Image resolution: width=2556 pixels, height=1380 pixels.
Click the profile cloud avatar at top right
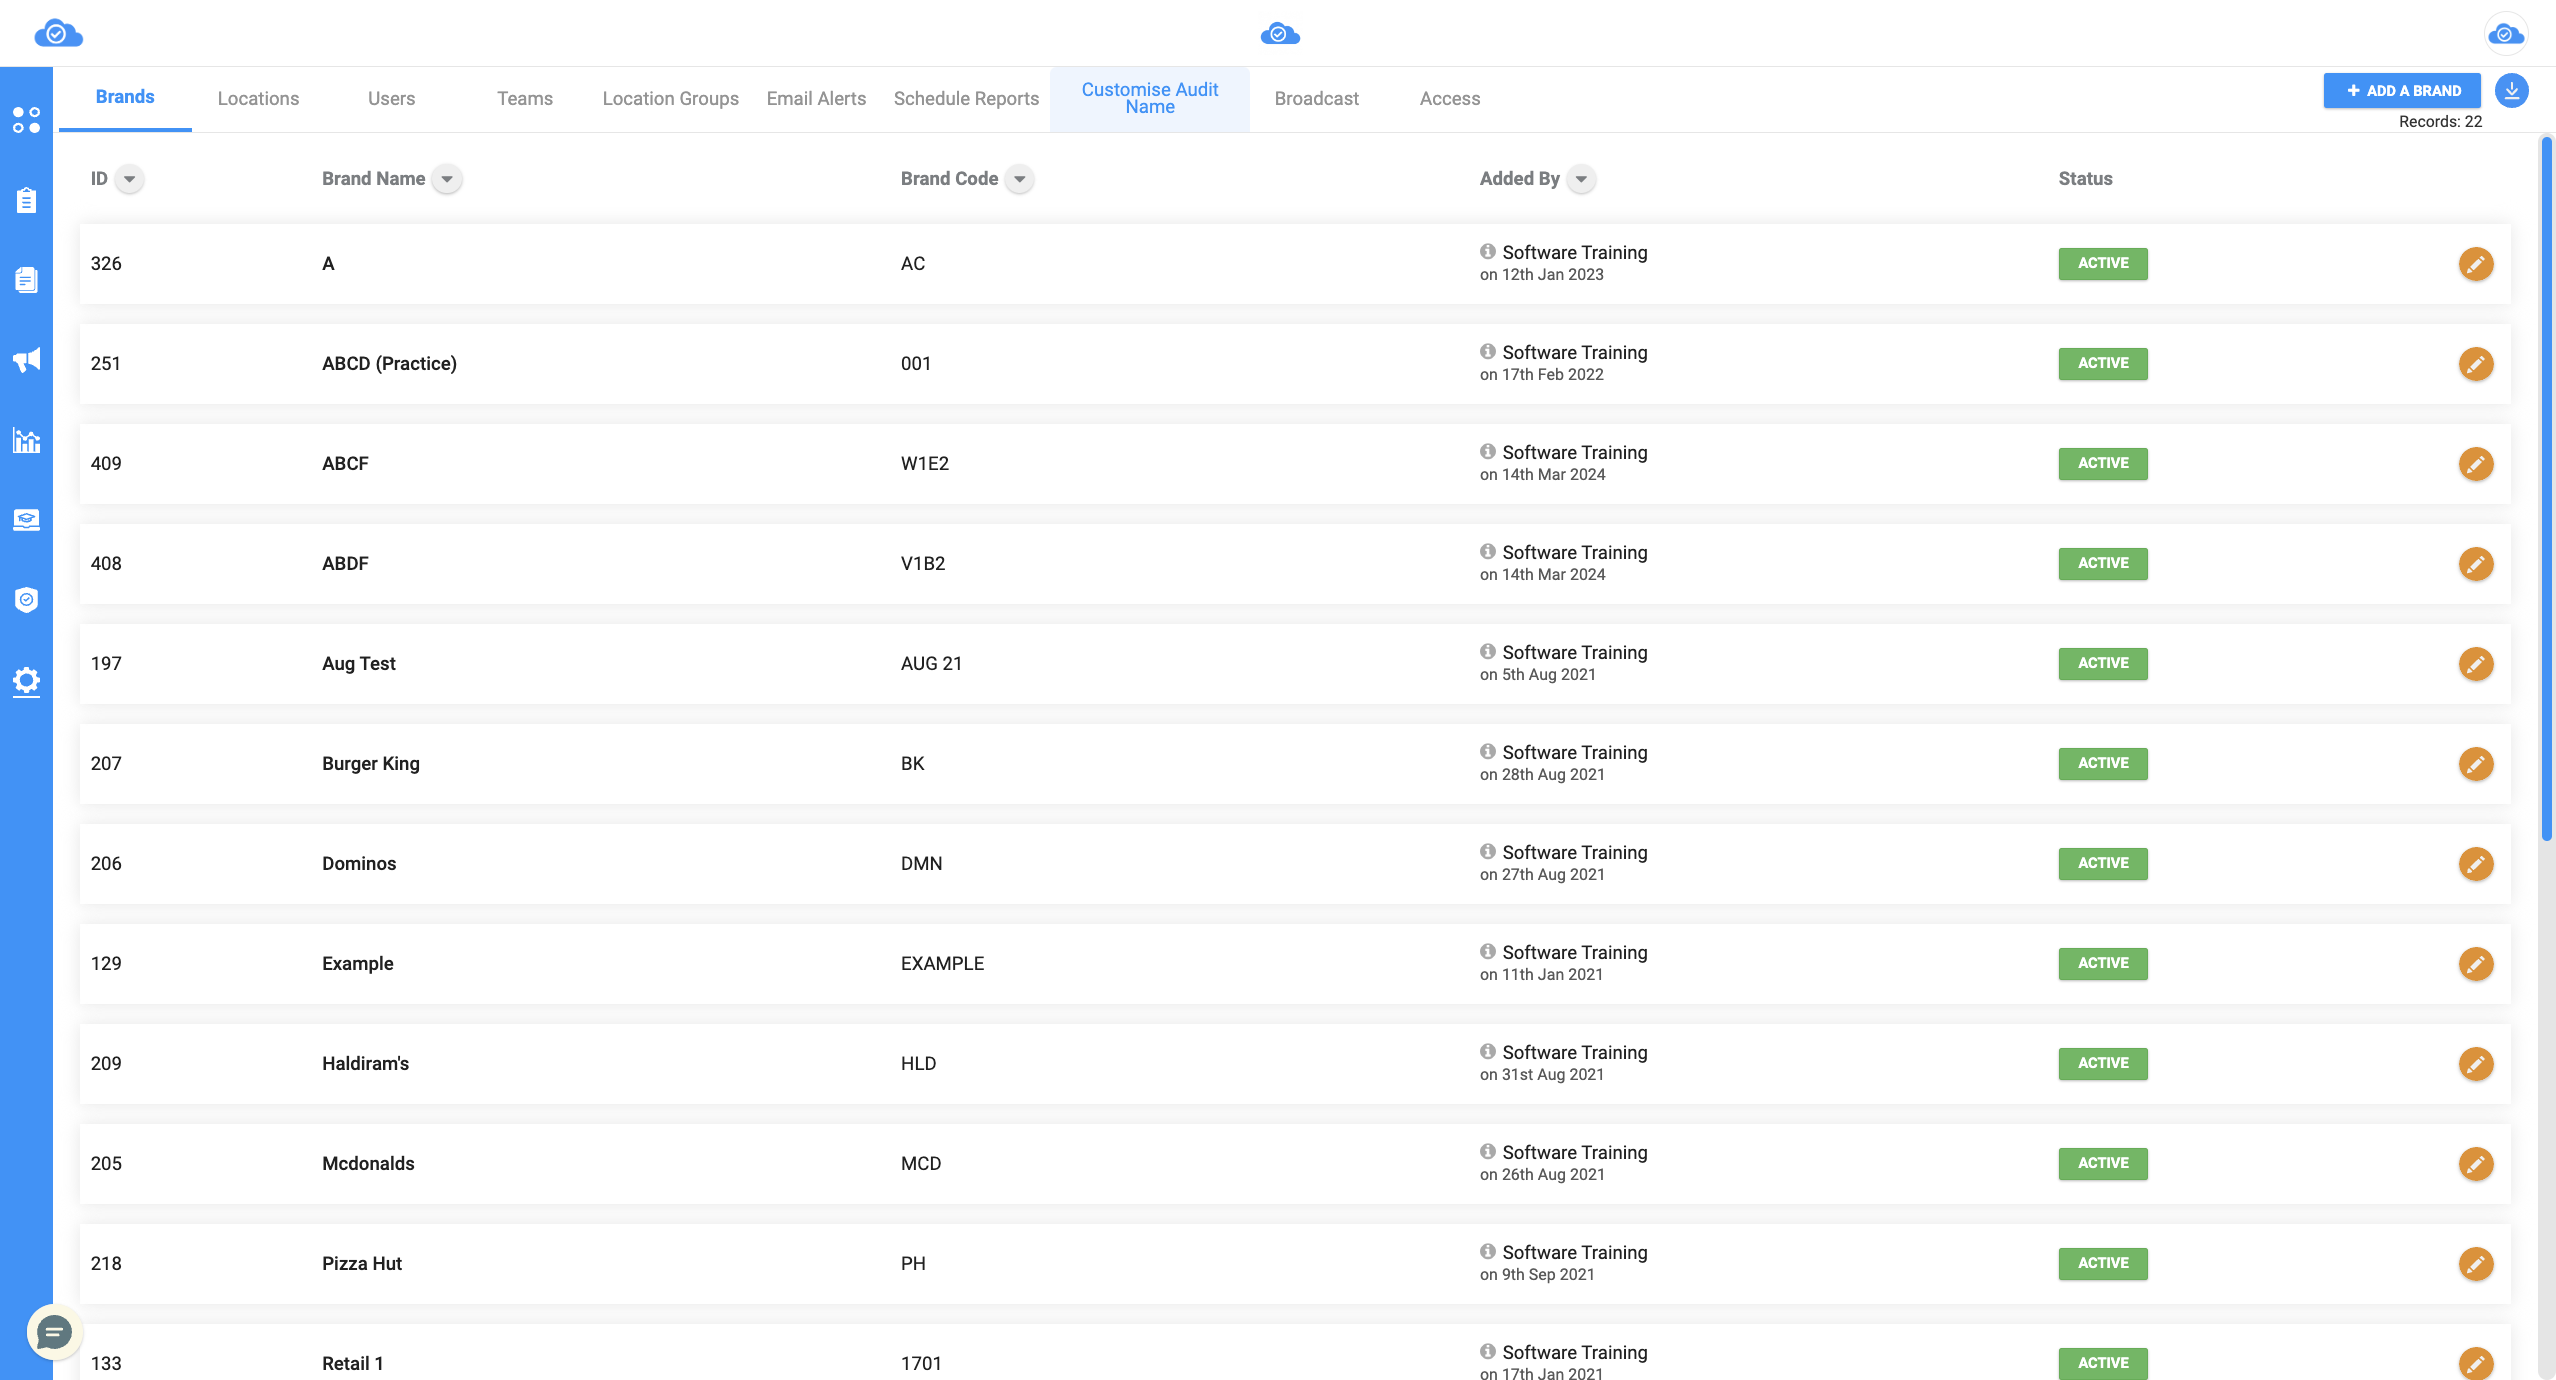(2506, 34)
